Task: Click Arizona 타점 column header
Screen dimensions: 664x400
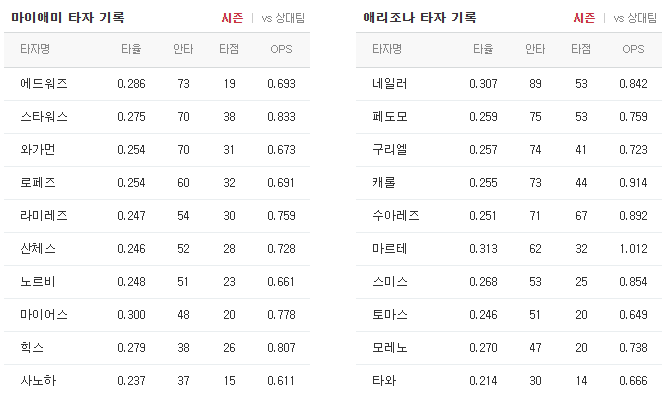Action: pyautogui.click(x=581, y=49)
